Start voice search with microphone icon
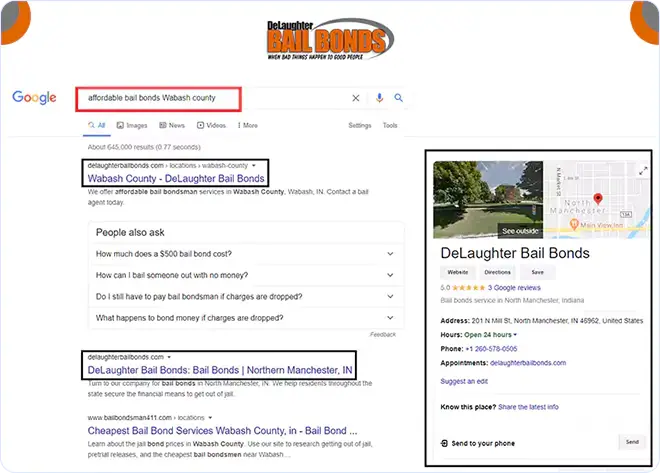660x473 pixels. pyautogui.click(x=379, y=98)
